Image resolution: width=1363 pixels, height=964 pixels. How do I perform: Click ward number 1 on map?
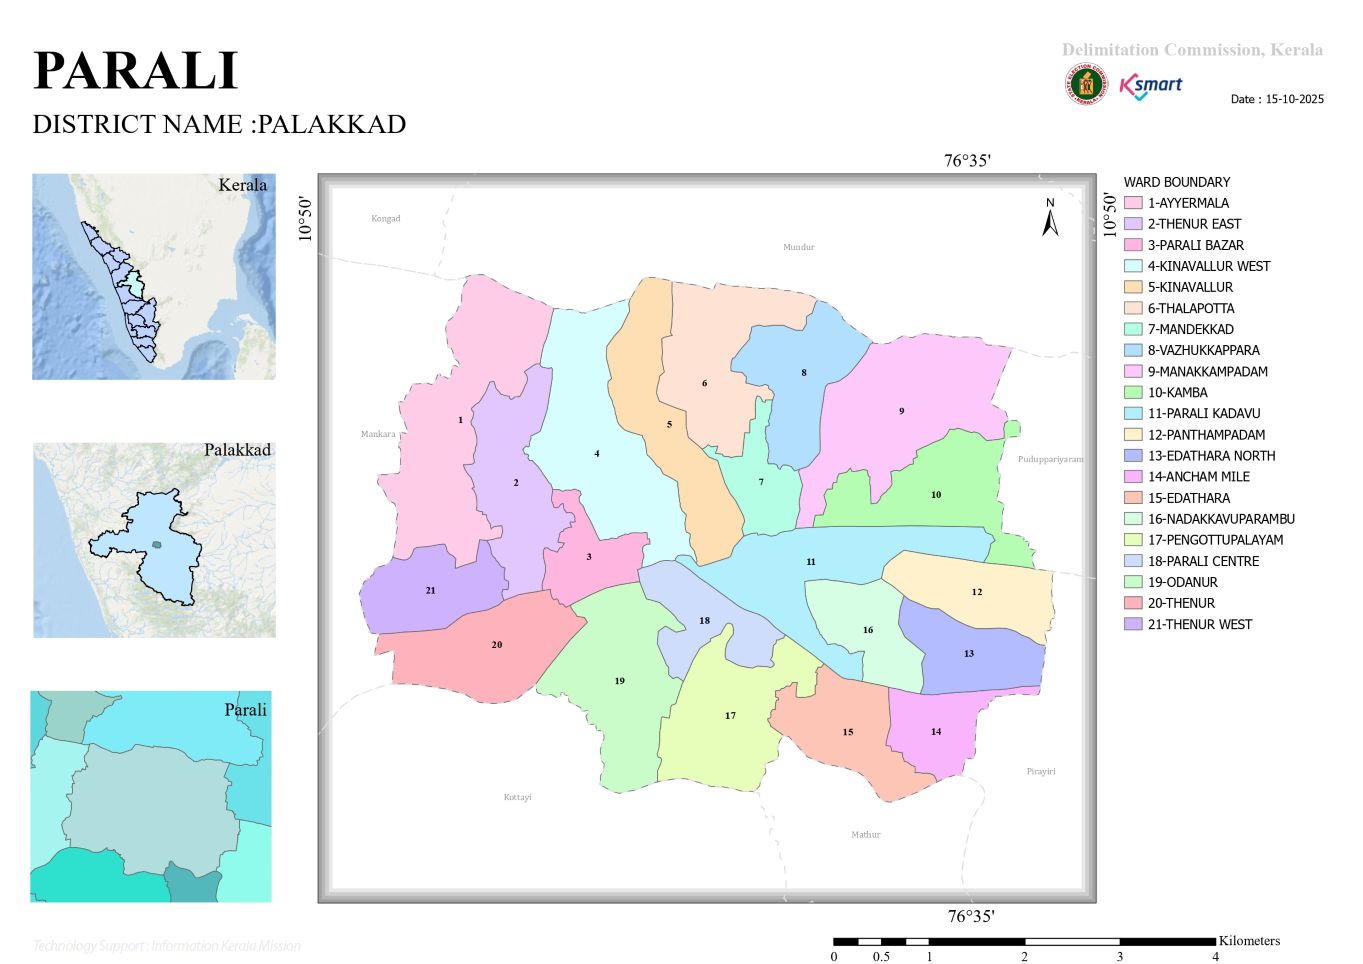[460, 420]
